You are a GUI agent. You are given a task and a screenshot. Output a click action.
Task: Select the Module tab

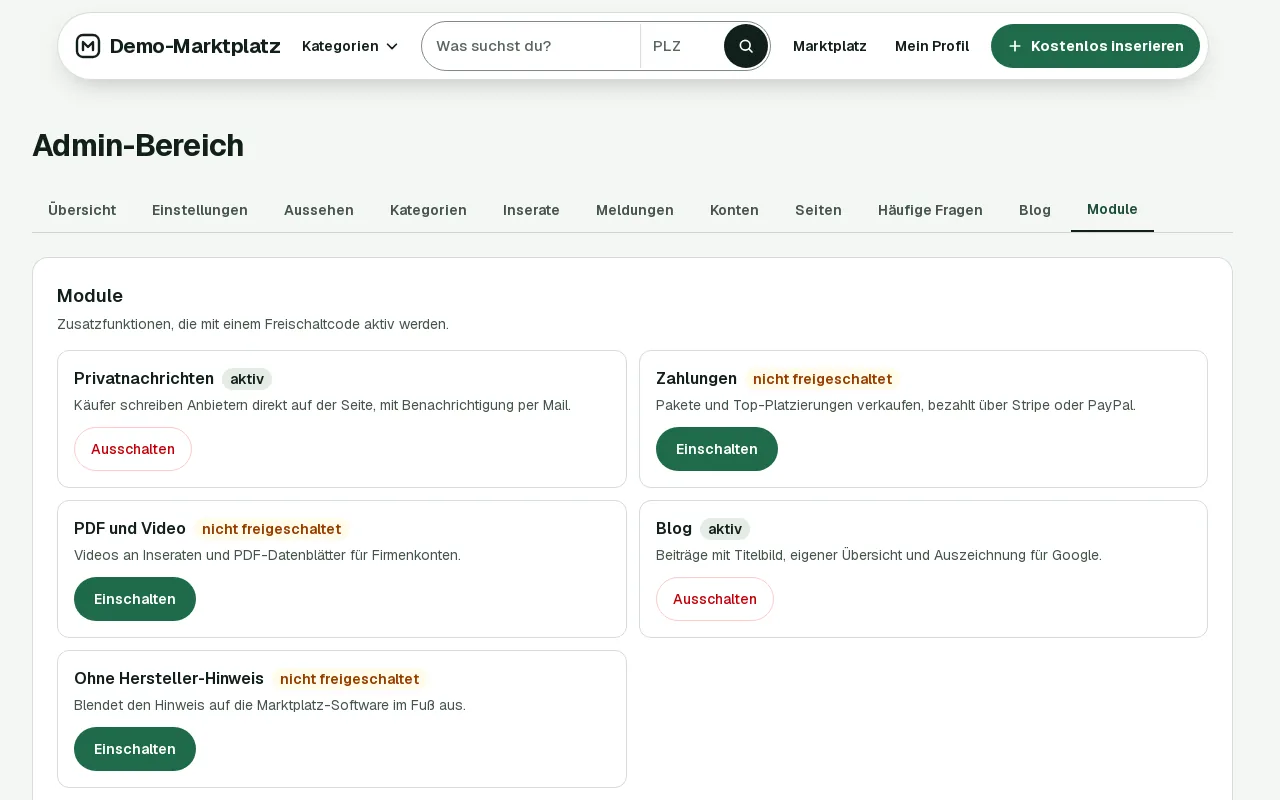pyautogui.click(x=1112, y=210)
